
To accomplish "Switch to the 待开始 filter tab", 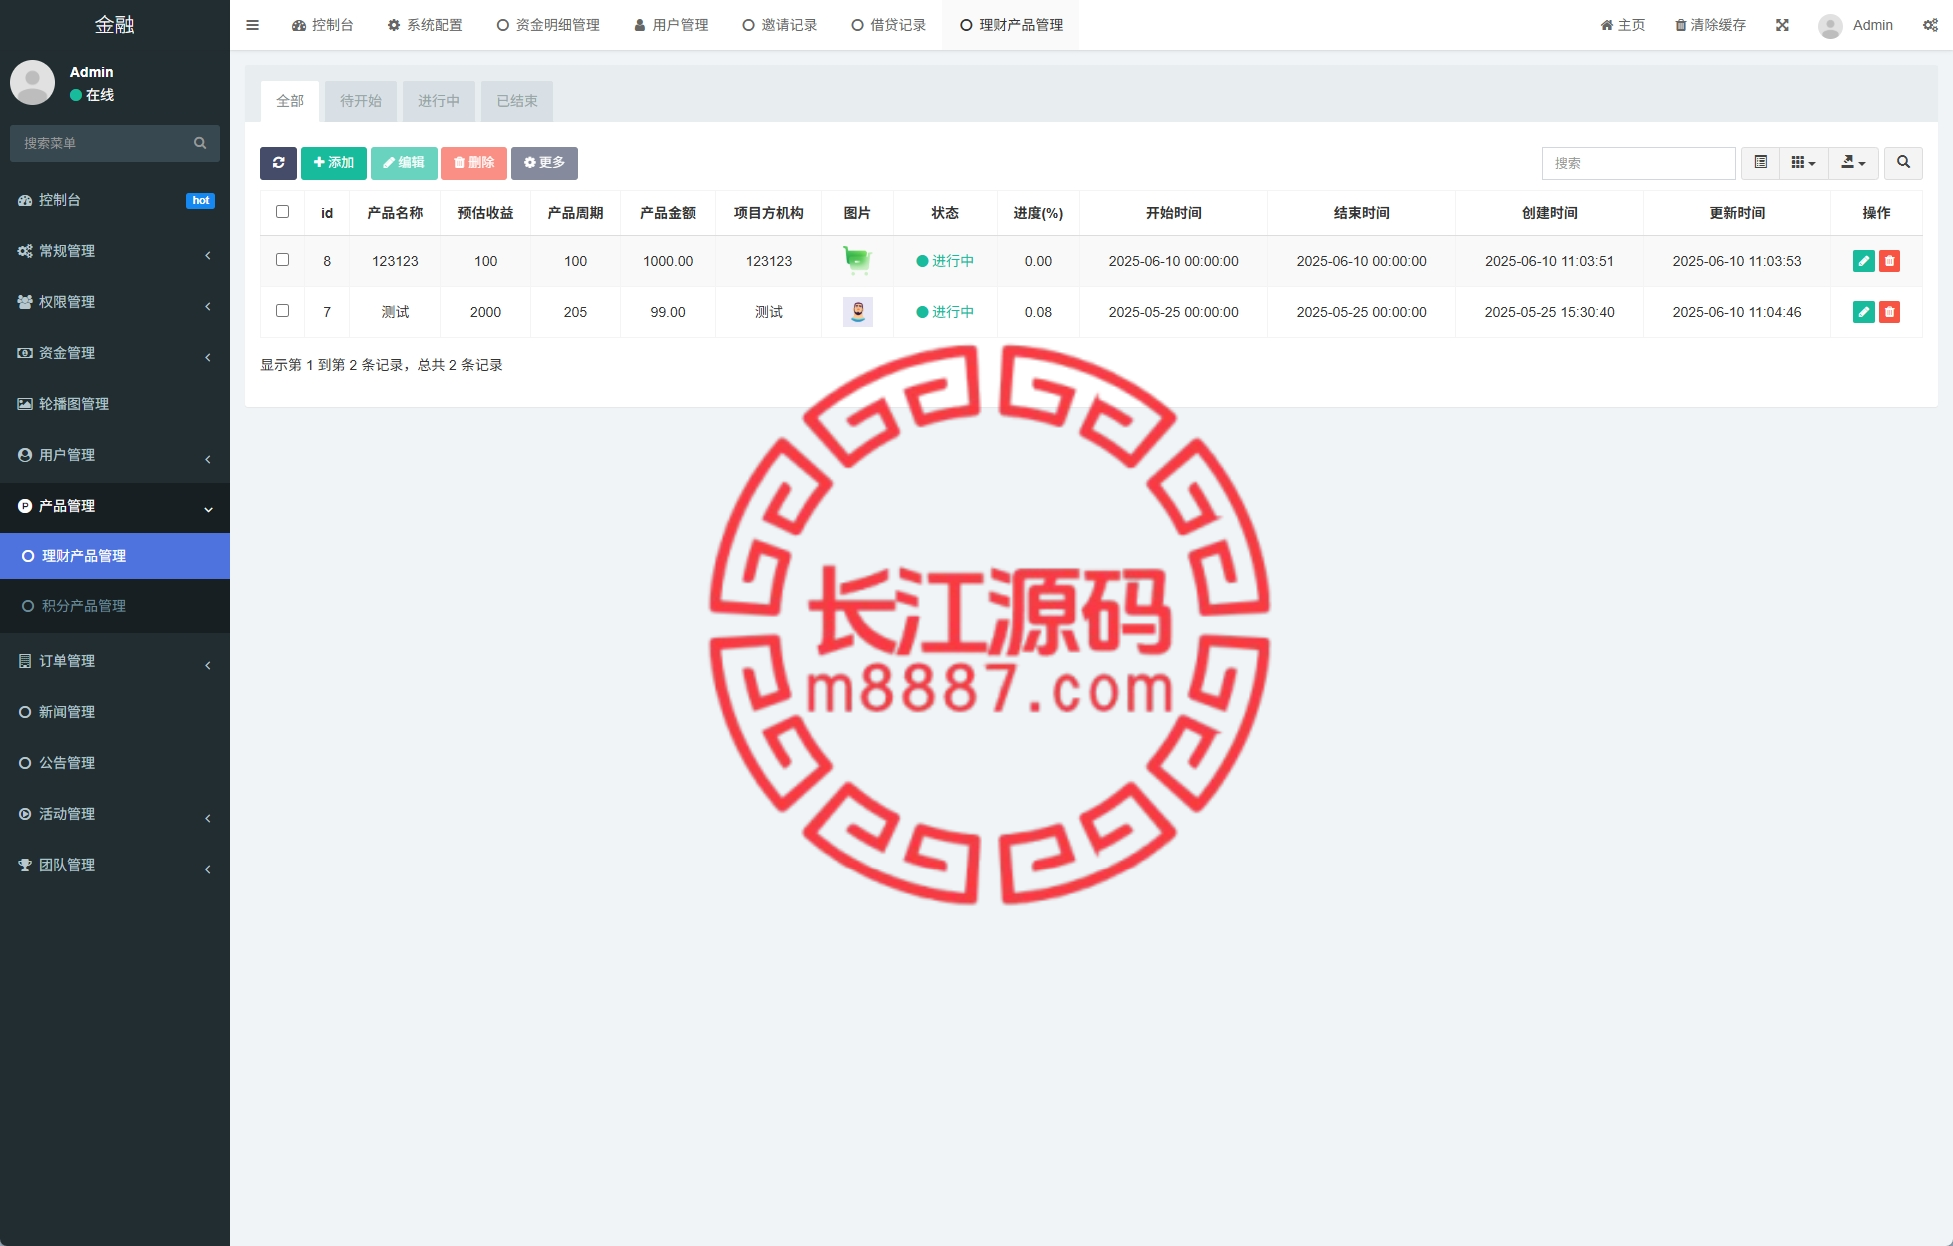I will [x=361, y=101].
